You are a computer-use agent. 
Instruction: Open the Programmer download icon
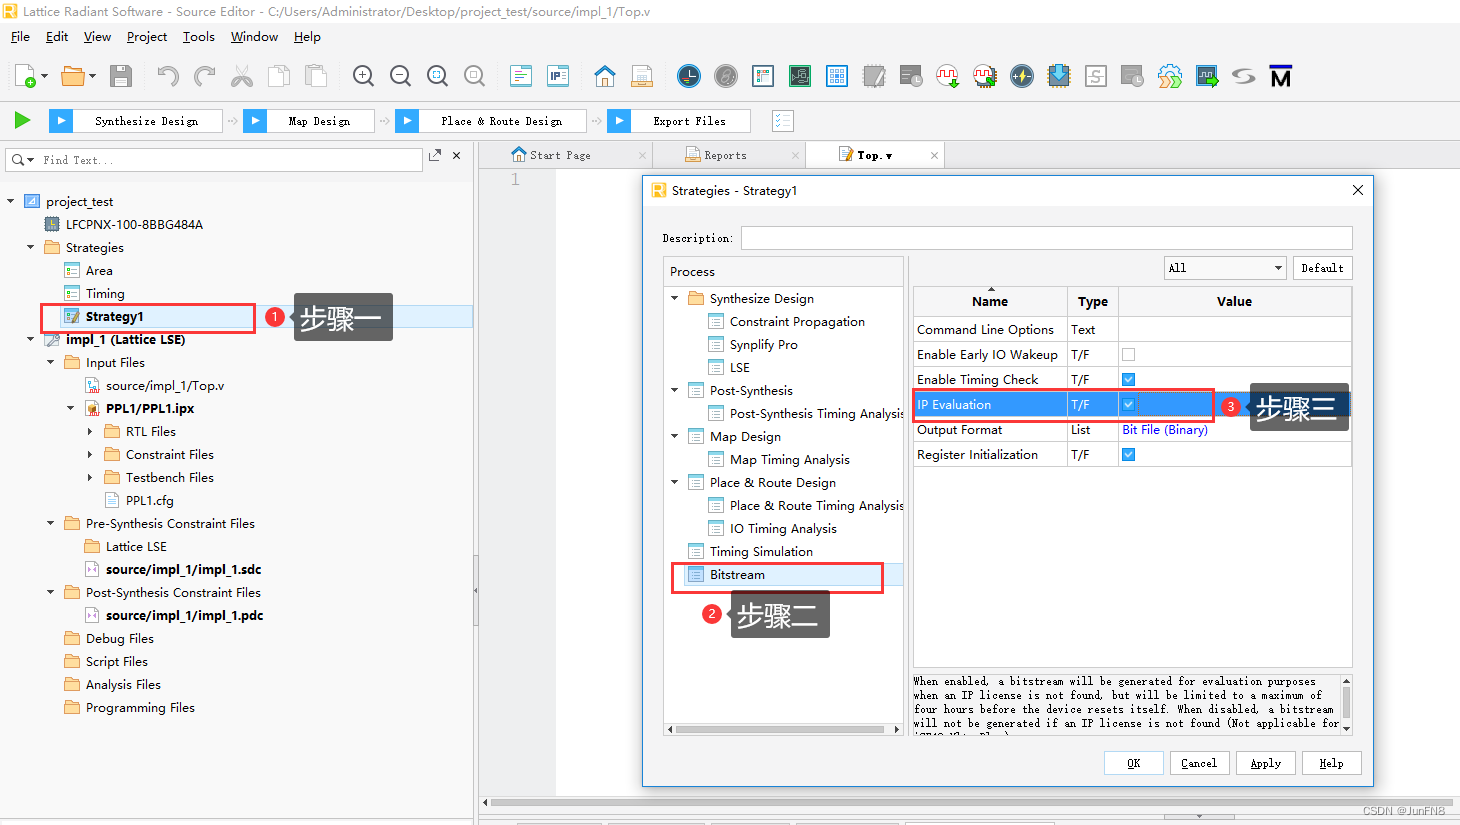click(x=1059, y=76)
